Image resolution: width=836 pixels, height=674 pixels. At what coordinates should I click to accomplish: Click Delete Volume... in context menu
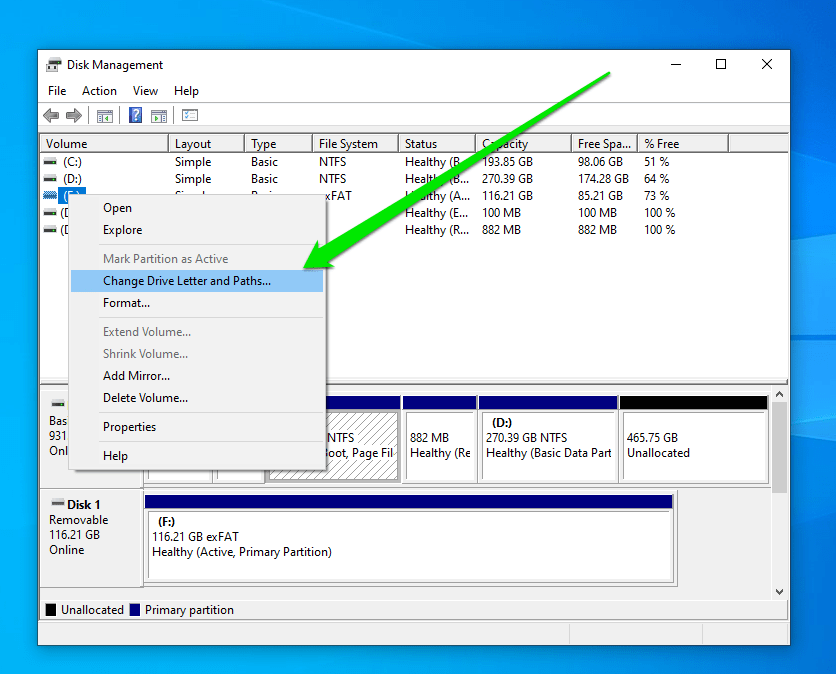pos(145,398)
